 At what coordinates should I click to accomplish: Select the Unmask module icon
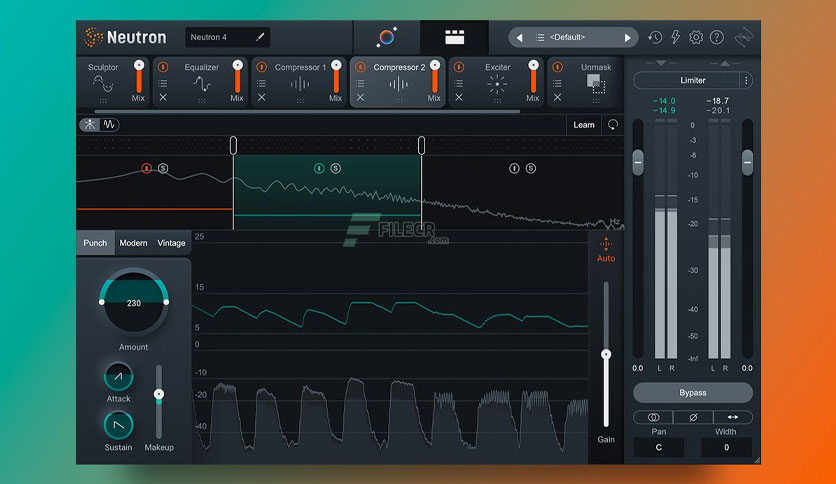596,84
